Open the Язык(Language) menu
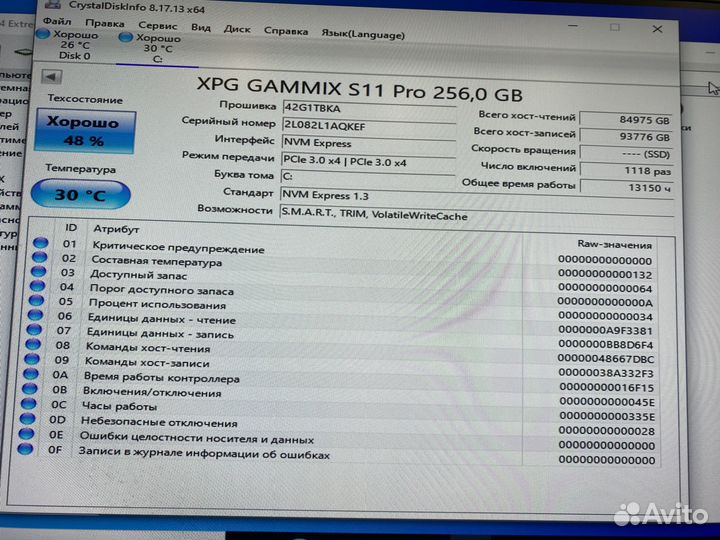This screenshot has width=720, height=540. tap(363, 34)
